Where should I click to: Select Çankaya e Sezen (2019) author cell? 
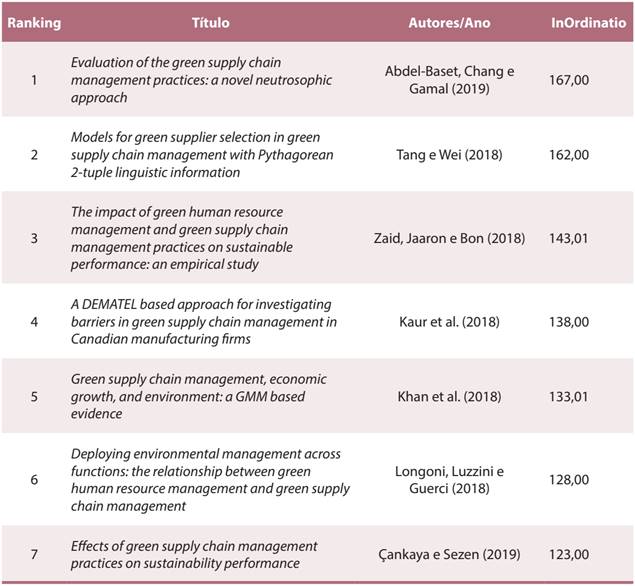click(449, 556)
